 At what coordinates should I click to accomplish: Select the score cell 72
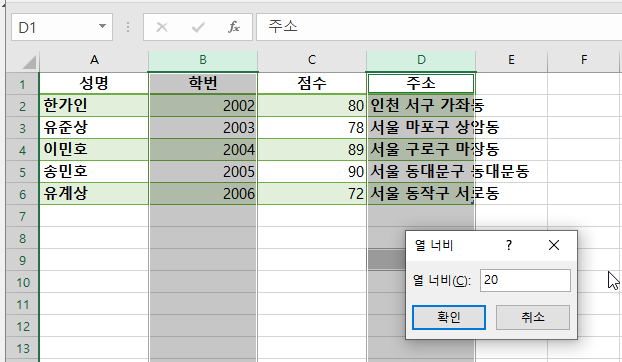coord(312,194)
